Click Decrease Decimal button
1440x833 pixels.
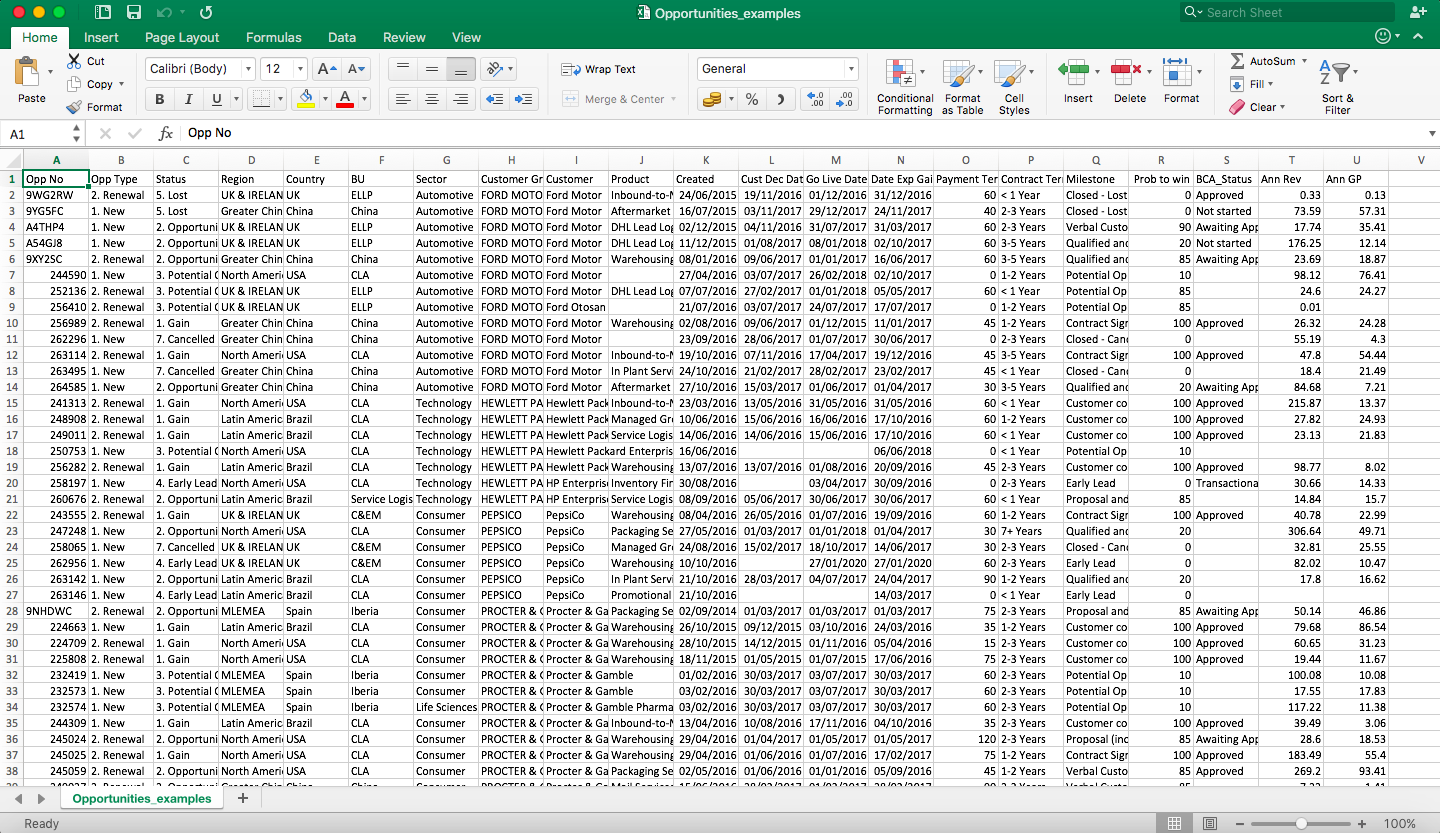click(x=846, y=99)
